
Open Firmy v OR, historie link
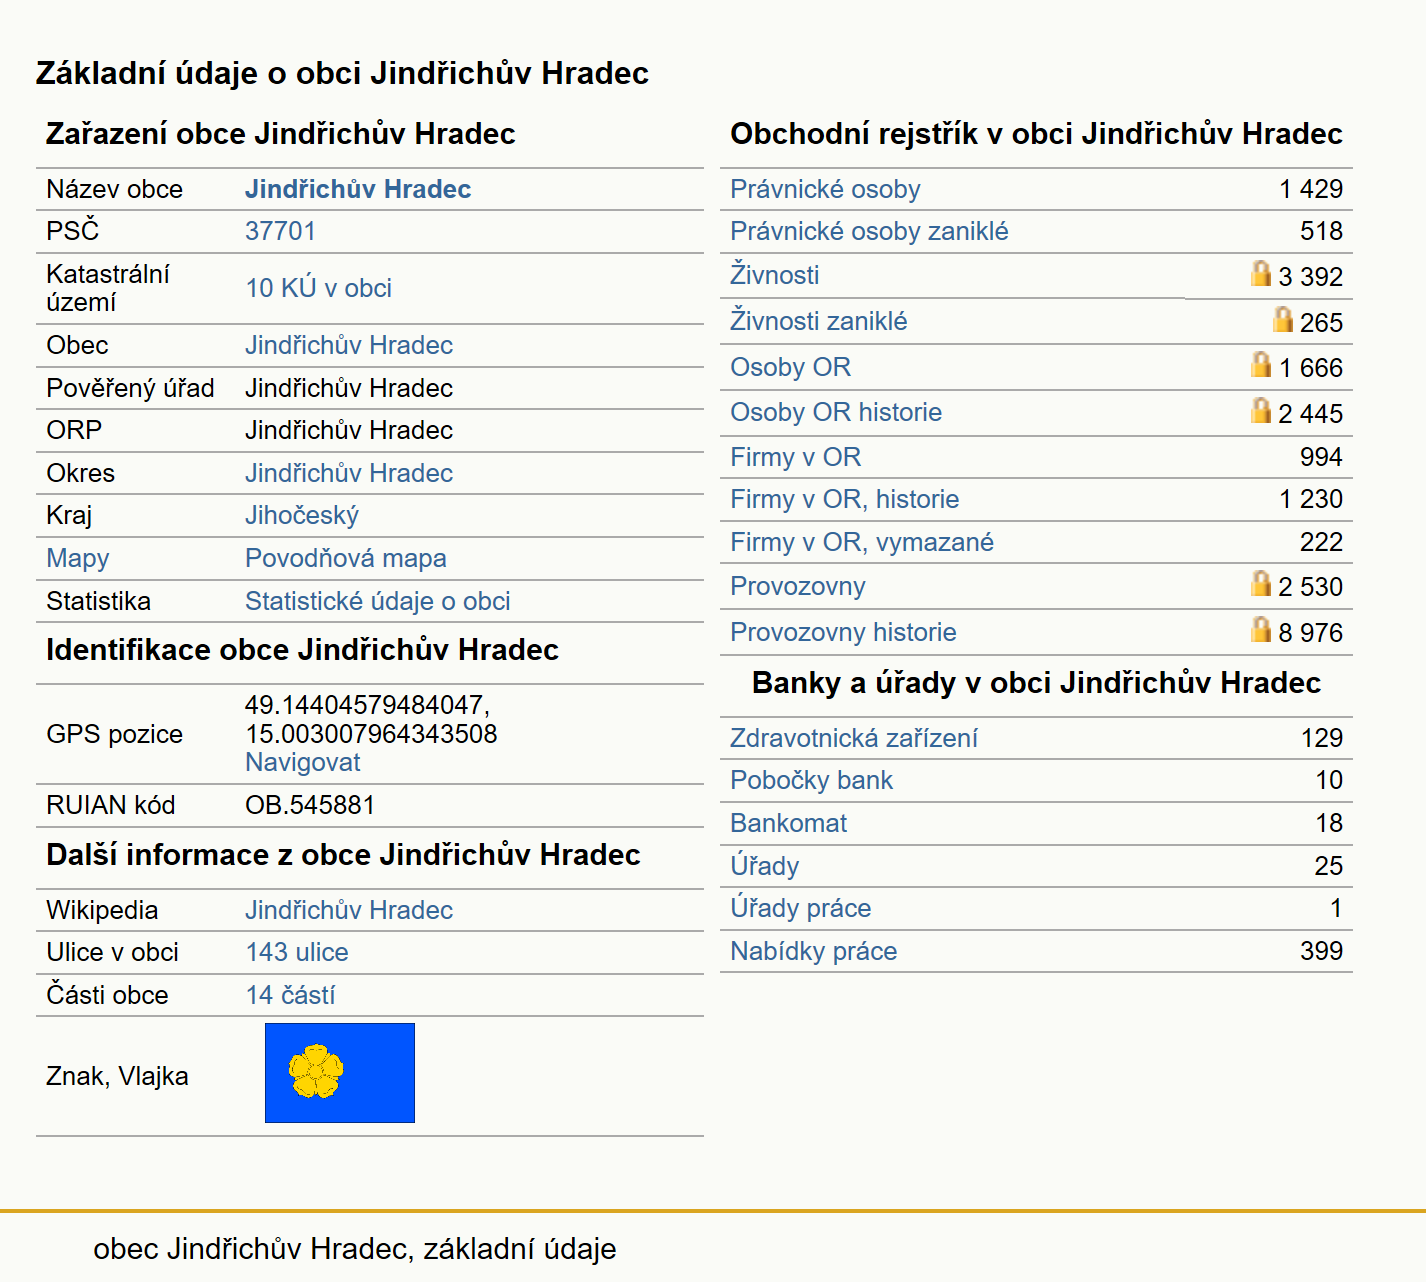click(845, 499)
